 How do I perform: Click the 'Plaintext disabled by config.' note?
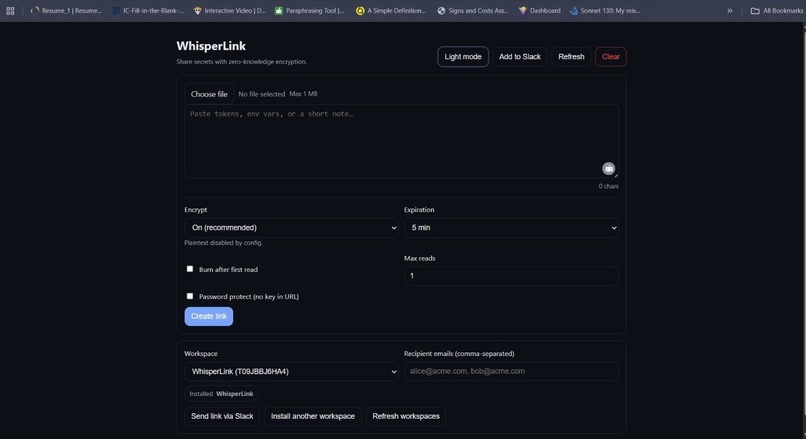[x=223, y=243]
